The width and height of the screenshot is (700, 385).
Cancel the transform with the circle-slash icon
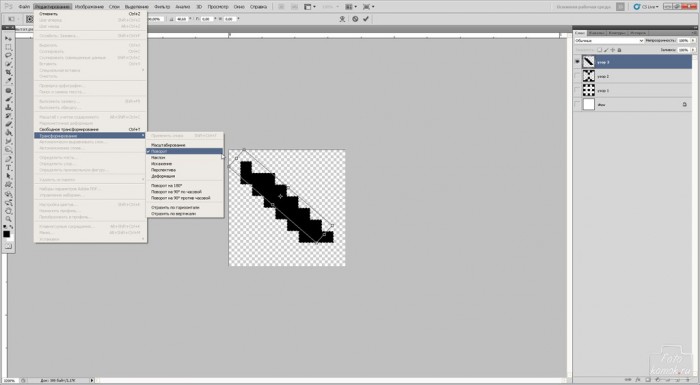coord(355,19)
